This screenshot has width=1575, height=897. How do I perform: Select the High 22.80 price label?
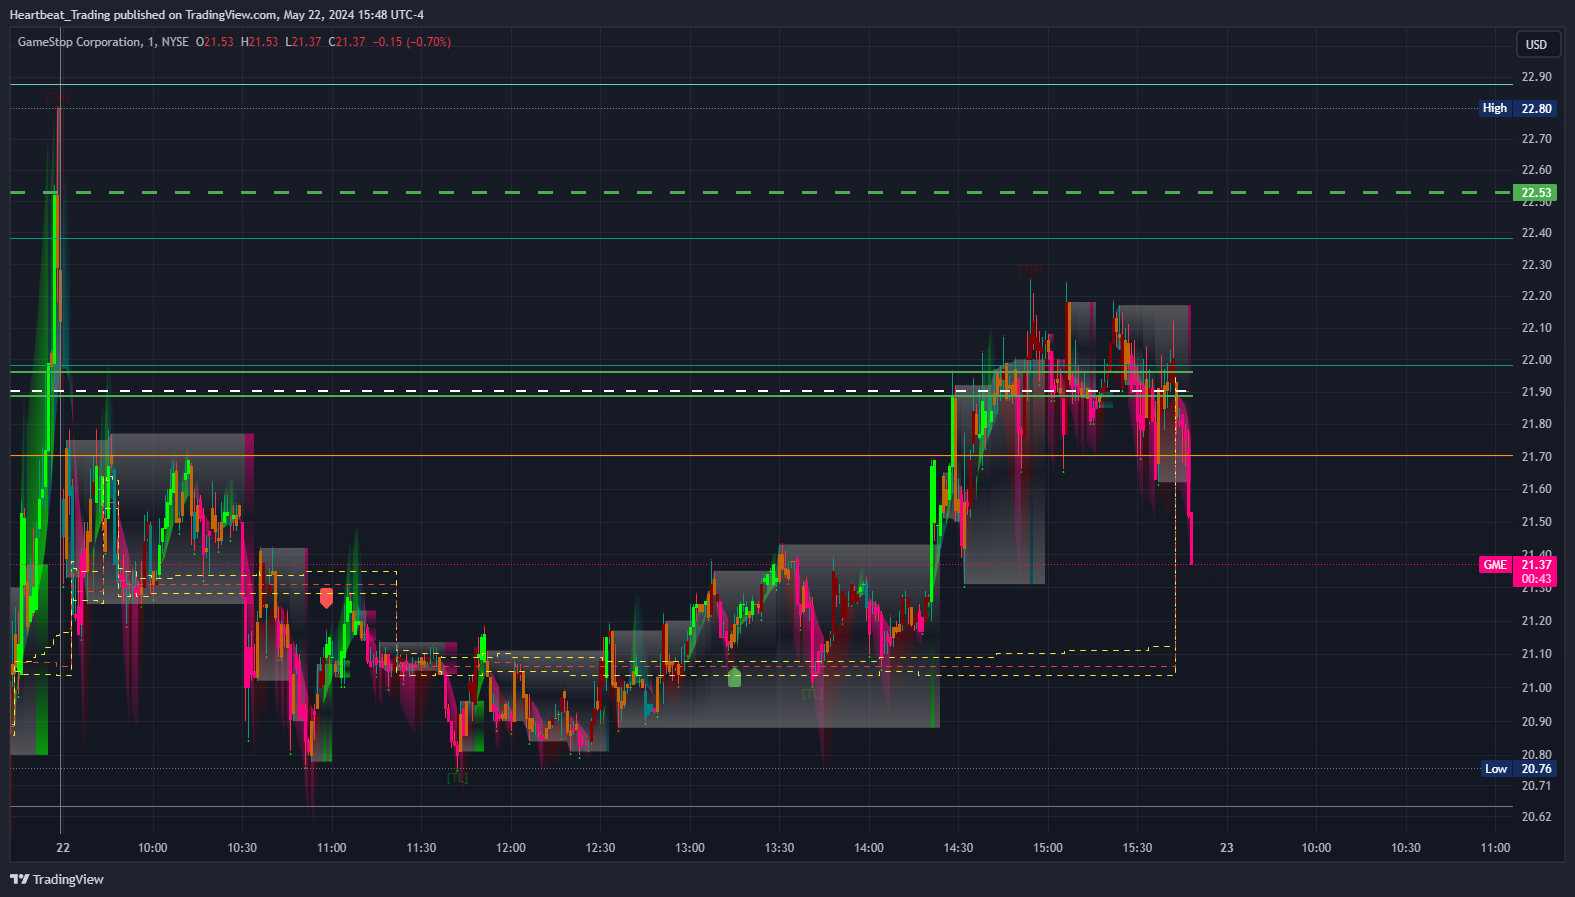pyautogui.click(x=1518, y=108)
